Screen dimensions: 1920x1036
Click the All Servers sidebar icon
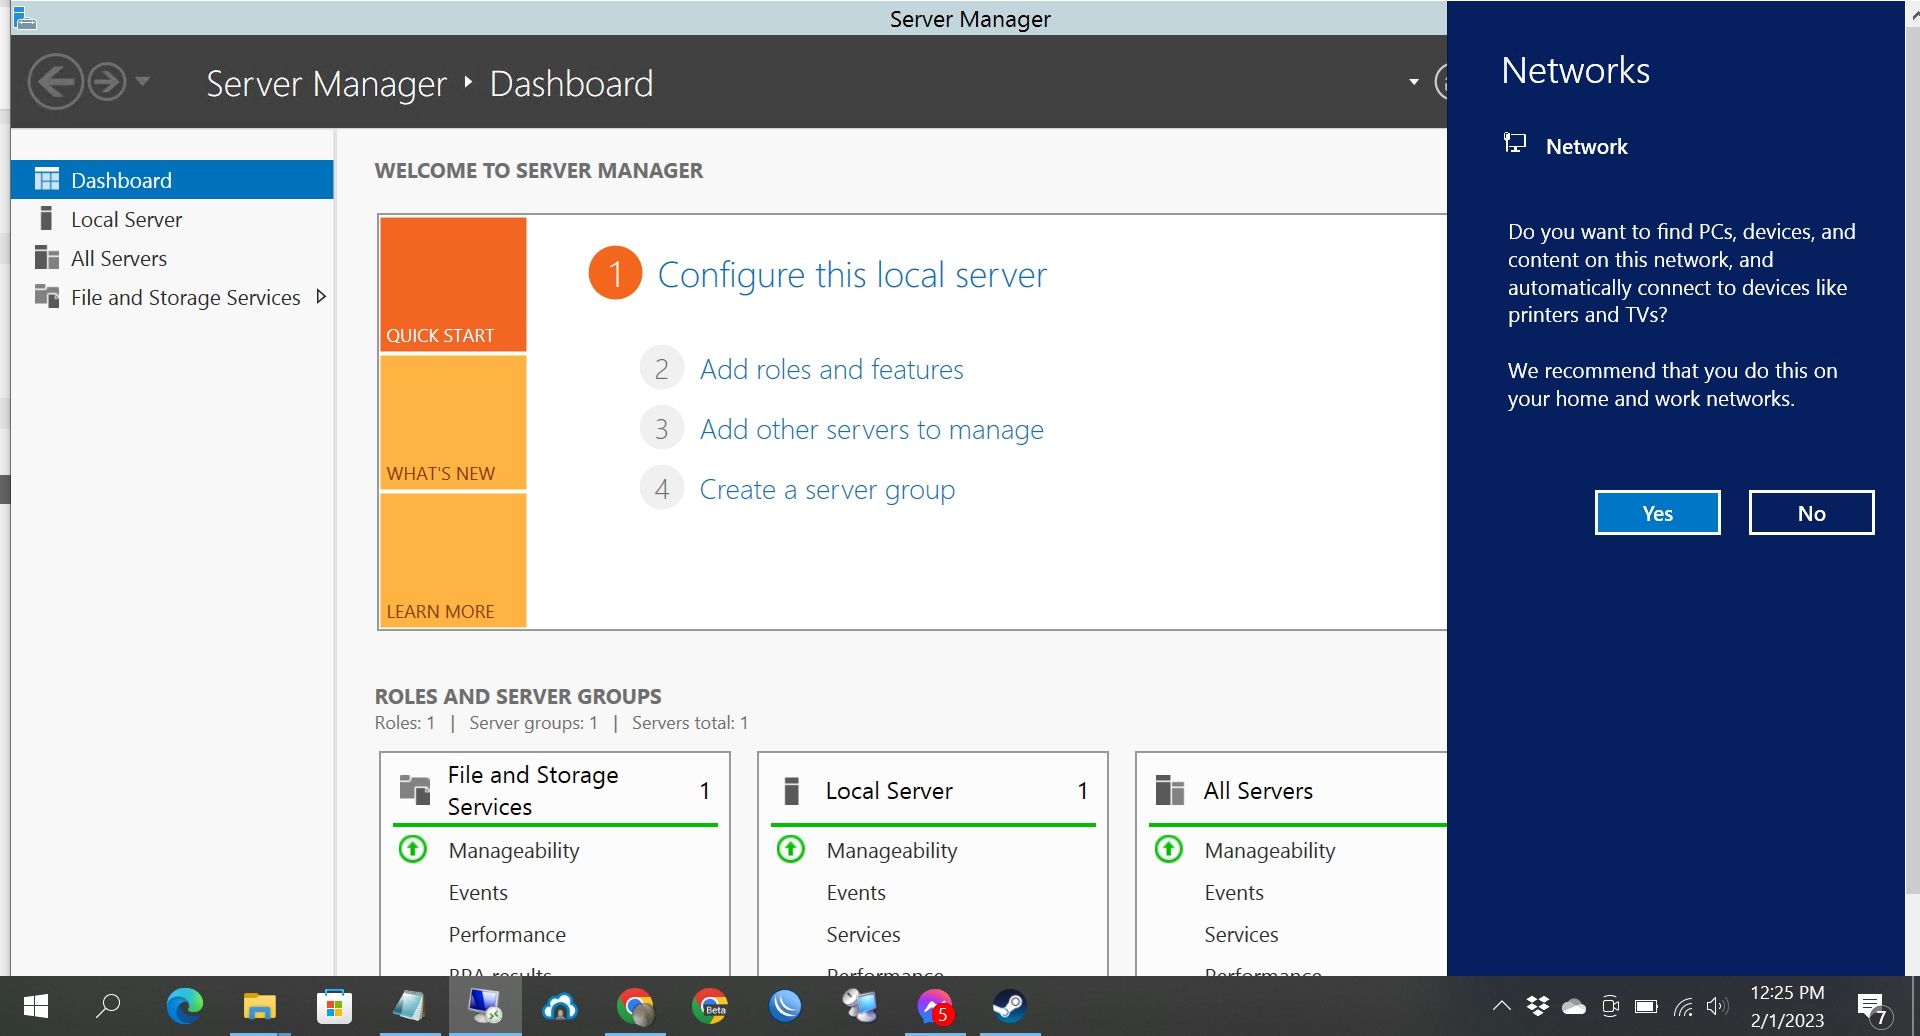tap(47, 258)
